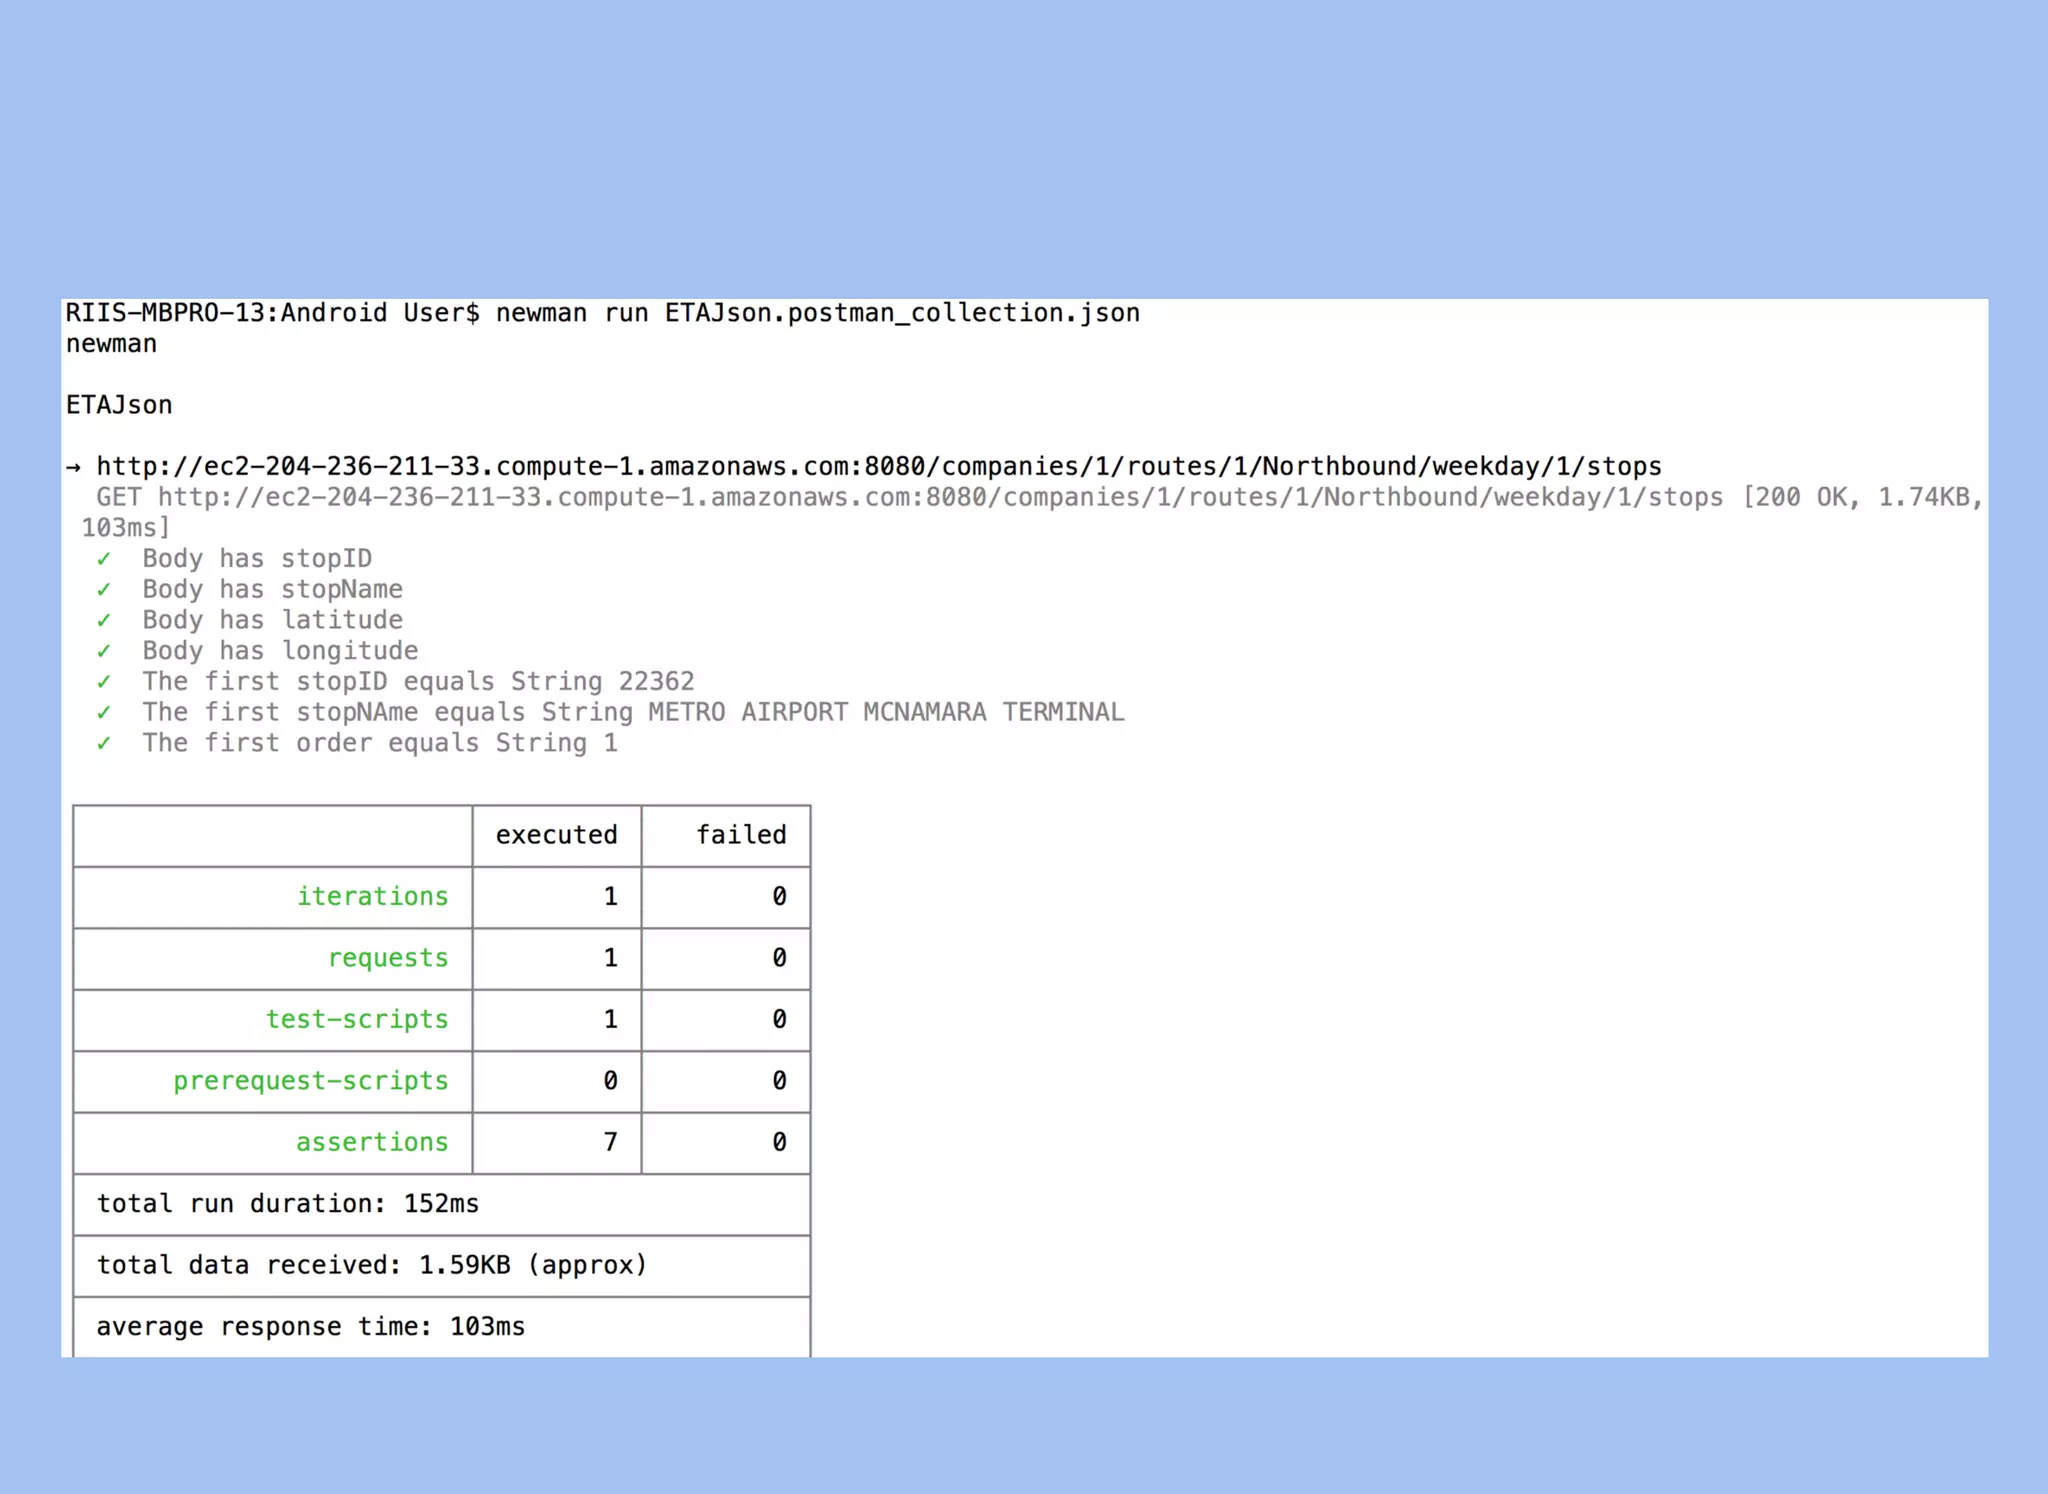Click the failed column header

pos(741,835)
